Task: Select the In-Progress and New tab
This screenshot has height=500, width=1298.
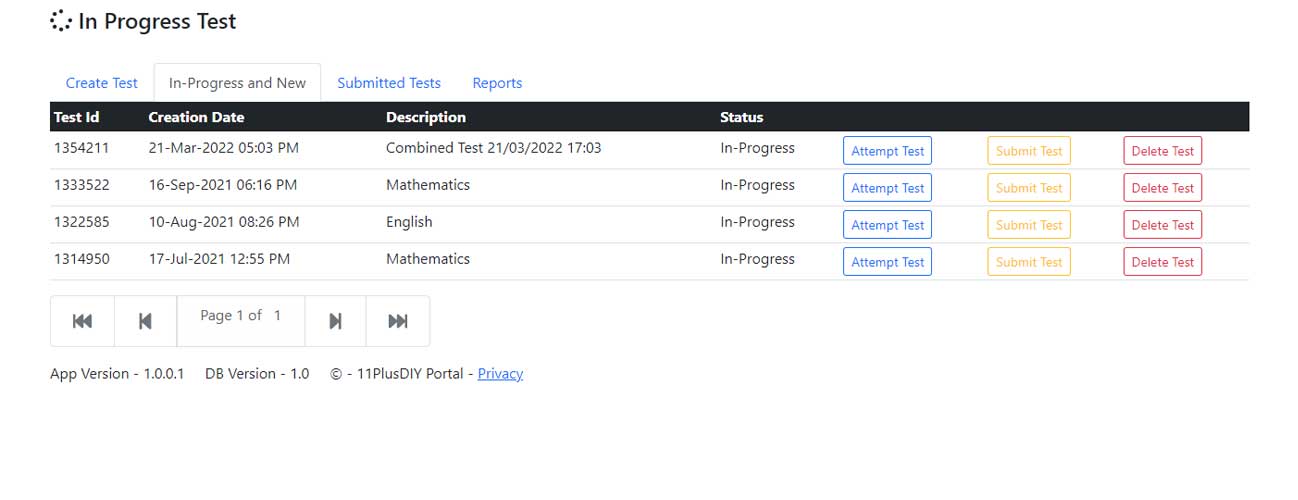Action: click(237, 83)
